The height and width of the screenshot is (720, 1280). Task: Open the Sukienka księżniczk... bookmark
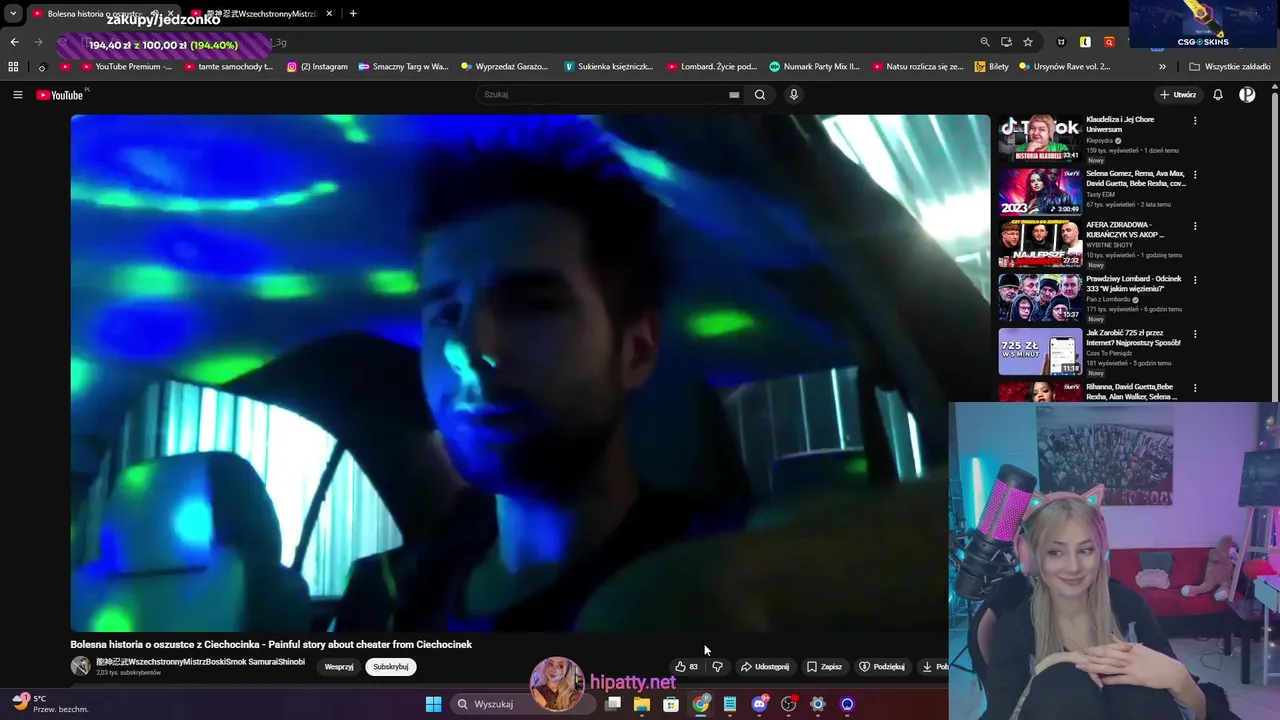pyautogui.click(x=608, y=67)
